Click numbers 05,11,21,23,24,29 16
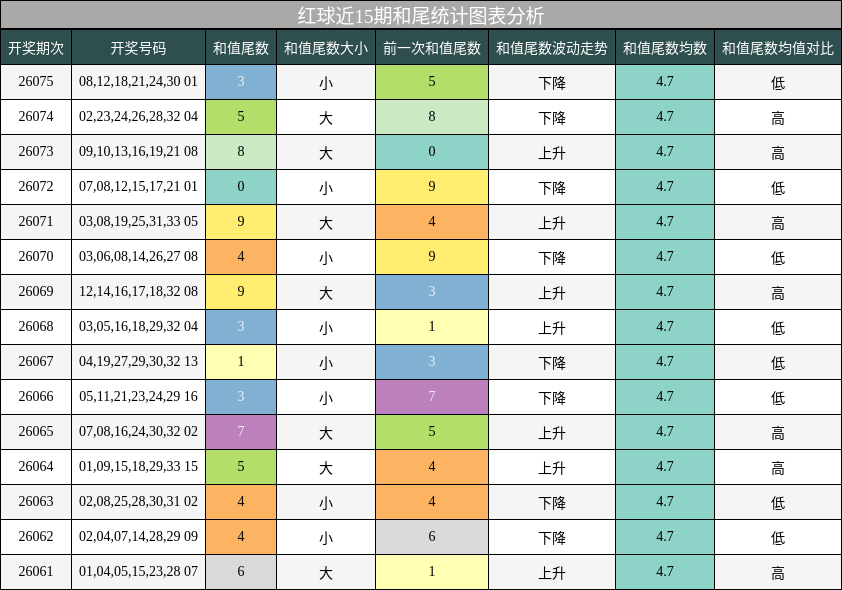 click(139, 396)
